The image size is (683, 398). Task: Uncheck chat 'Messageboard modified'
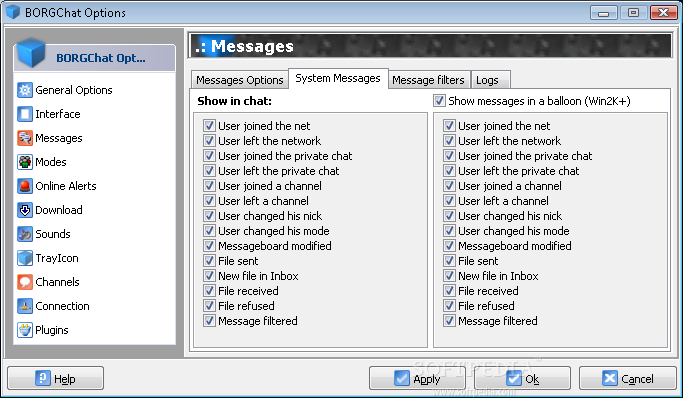pos(209,246)
